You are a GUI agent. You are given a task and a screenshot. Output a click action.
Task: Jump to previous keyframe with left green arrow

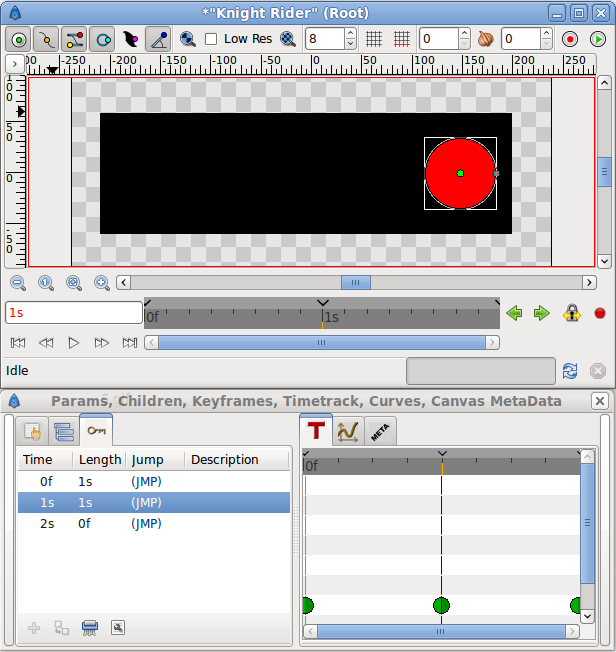pos(514,313)
